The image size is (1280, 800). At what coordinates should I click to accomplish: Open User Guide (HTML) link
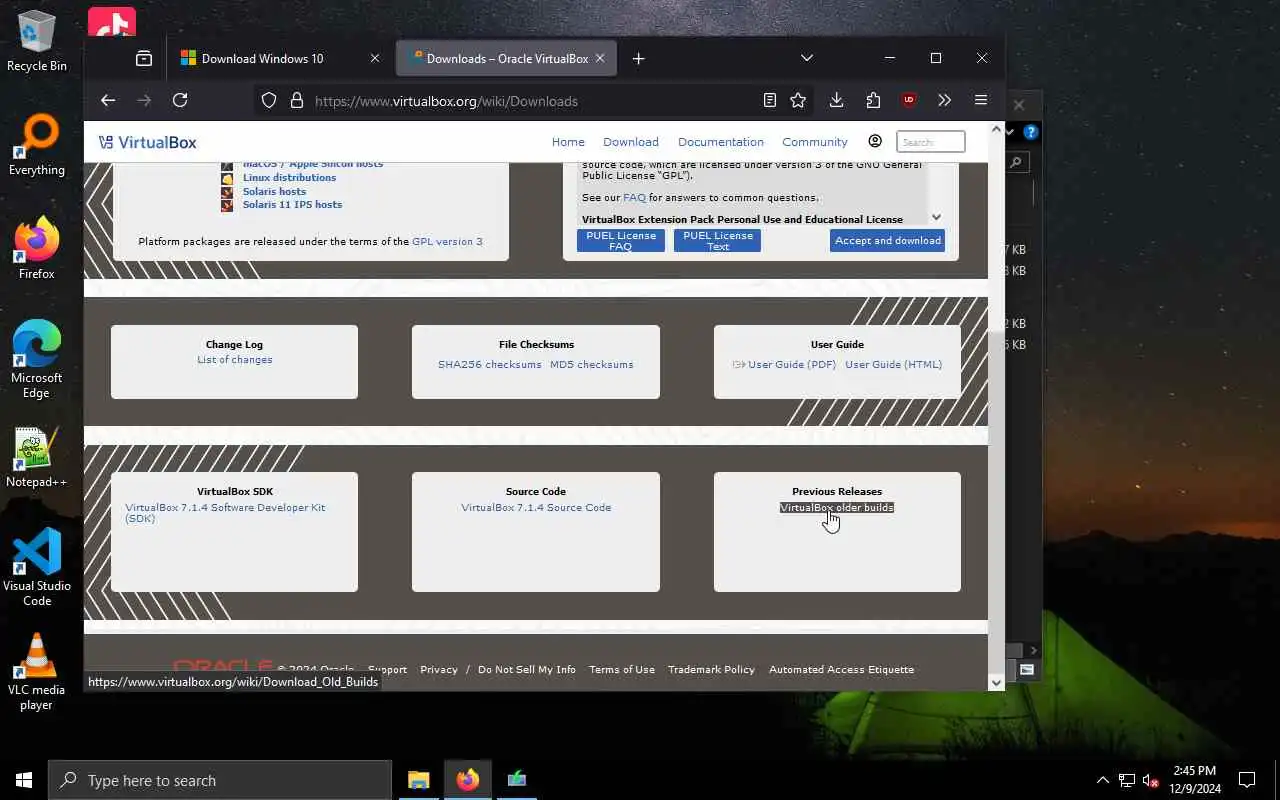(x=894, y=364)
